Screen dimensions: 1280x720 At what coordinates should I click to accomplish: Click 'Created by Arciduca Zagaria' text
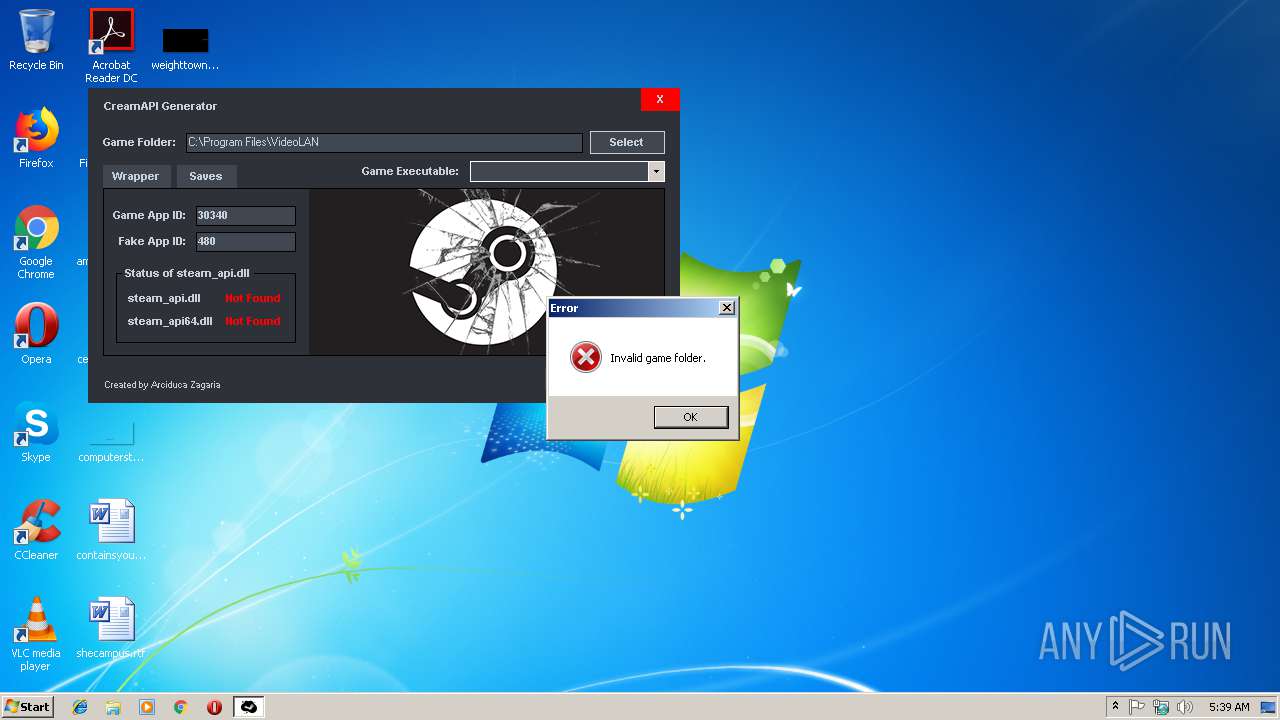click(x=162, y=385)
